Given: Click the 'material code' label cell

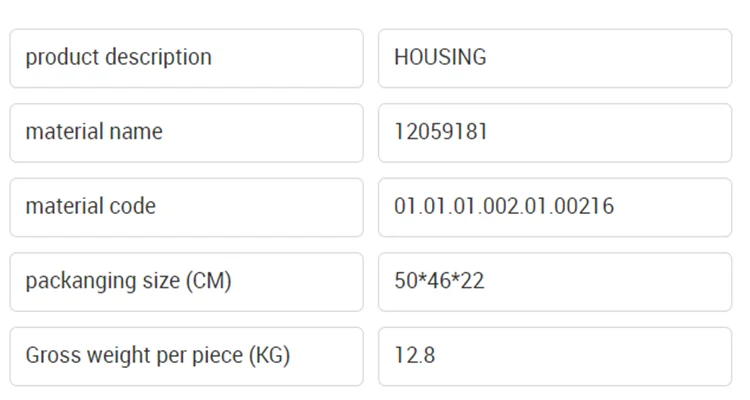Looking at the screenshot, I should click(186, 207).
